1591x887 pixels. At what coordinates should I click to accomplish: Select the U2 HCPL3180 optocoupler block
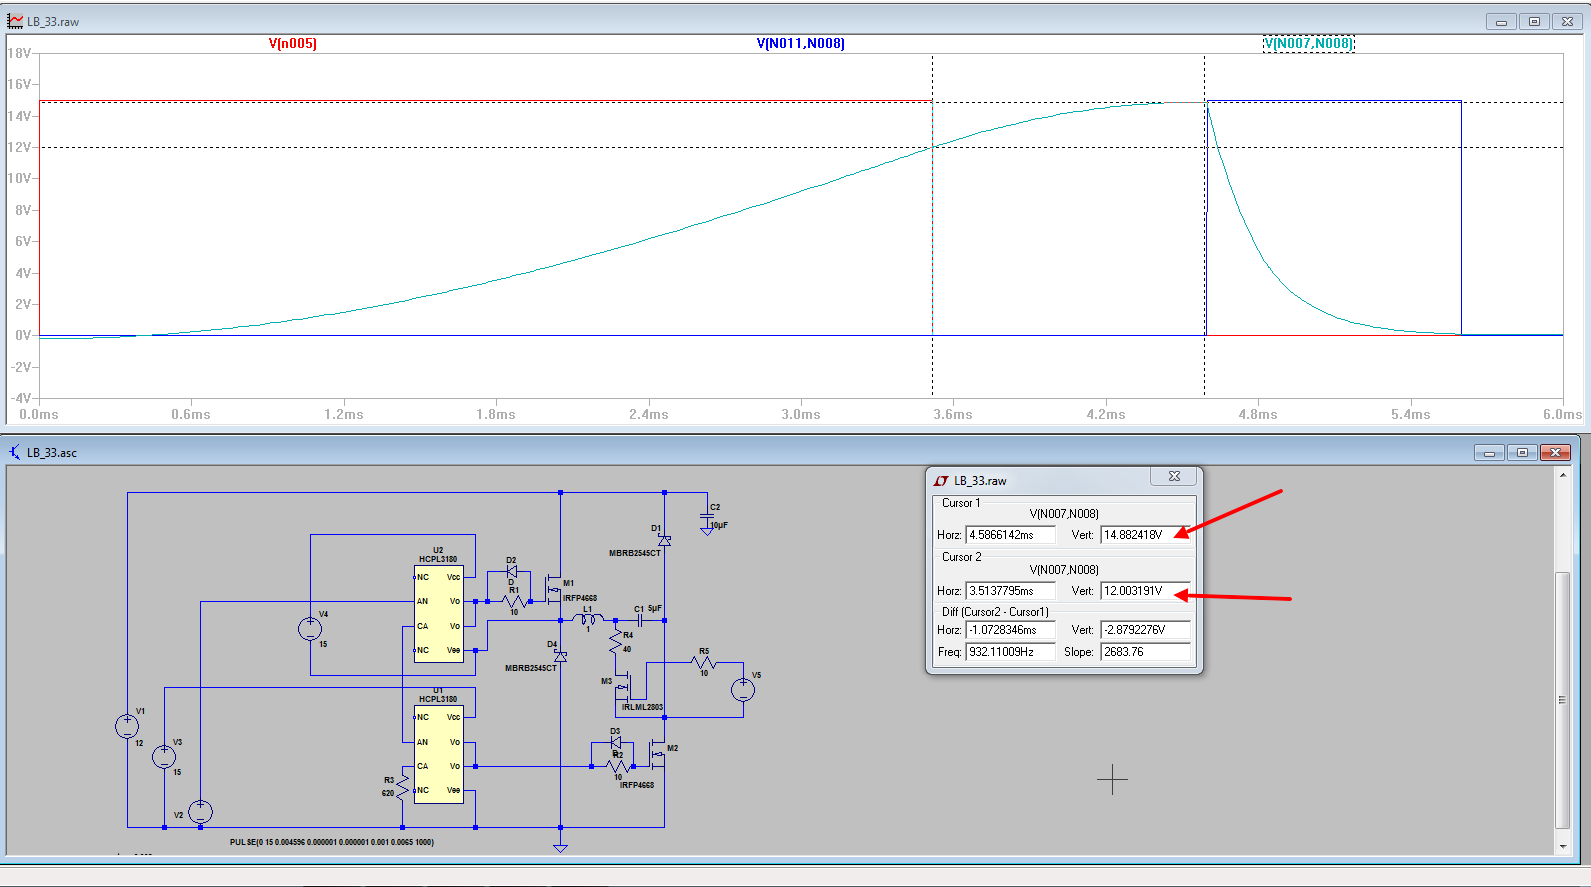(x=438, y=614)
